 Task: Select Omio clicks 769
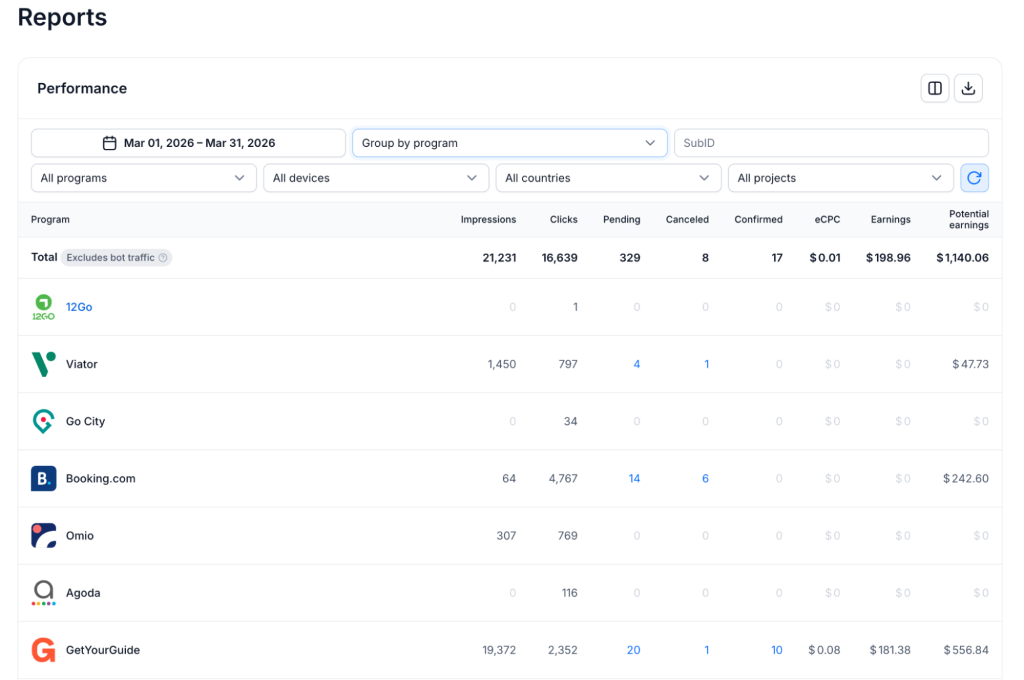(568, 536)
